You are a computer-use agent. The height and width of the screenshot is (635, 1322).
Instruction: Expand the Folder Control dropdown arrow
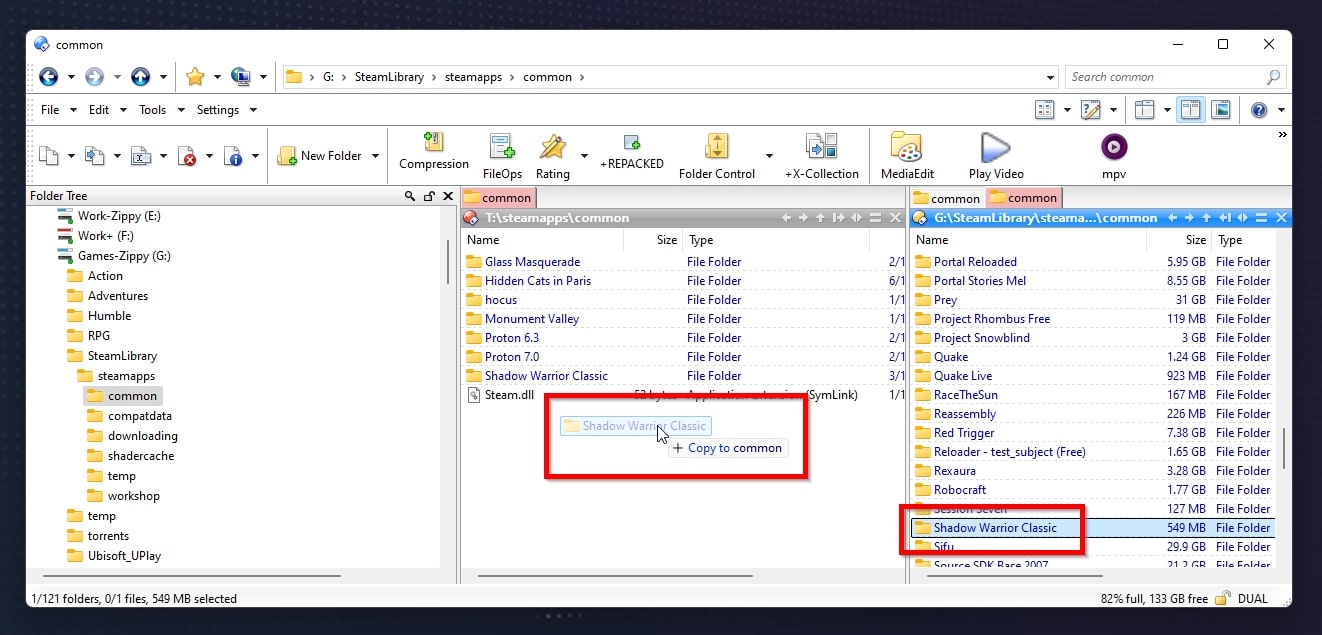pos(769,156)
